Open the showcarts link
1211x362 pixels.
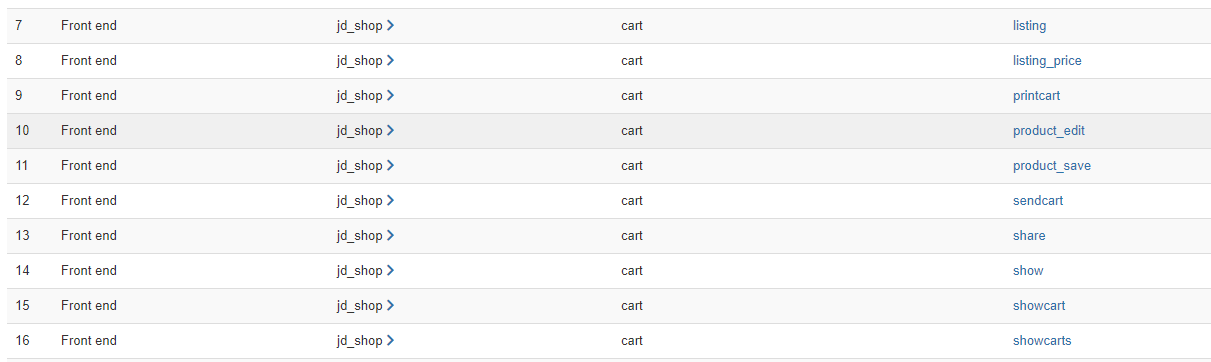coord(1042,341)
